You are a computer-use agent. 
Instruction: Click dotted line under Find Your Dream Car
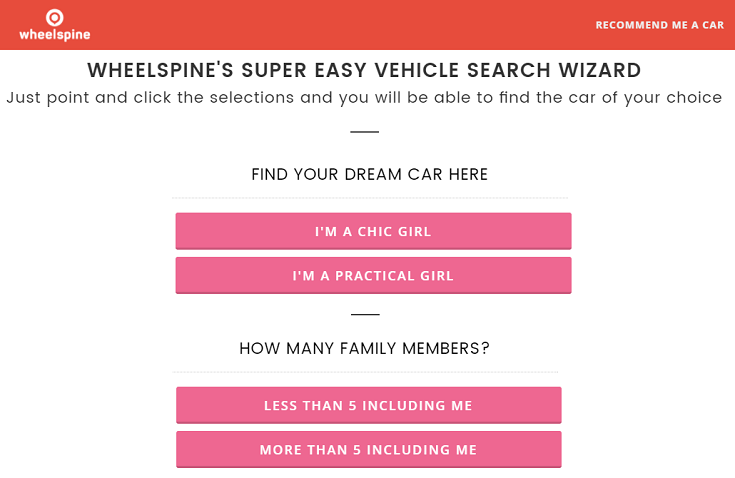[x=370, y=198]
